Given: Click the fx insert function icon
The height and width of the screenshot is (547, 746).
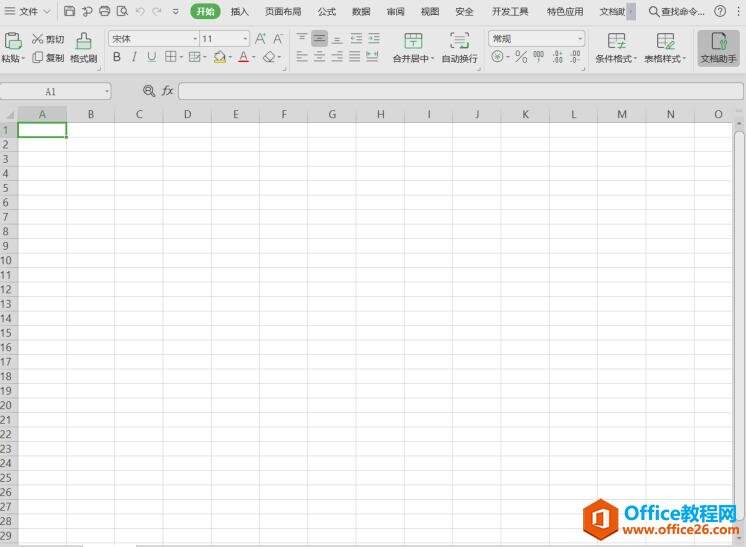Looking at the screenshot, I should 167,91.
